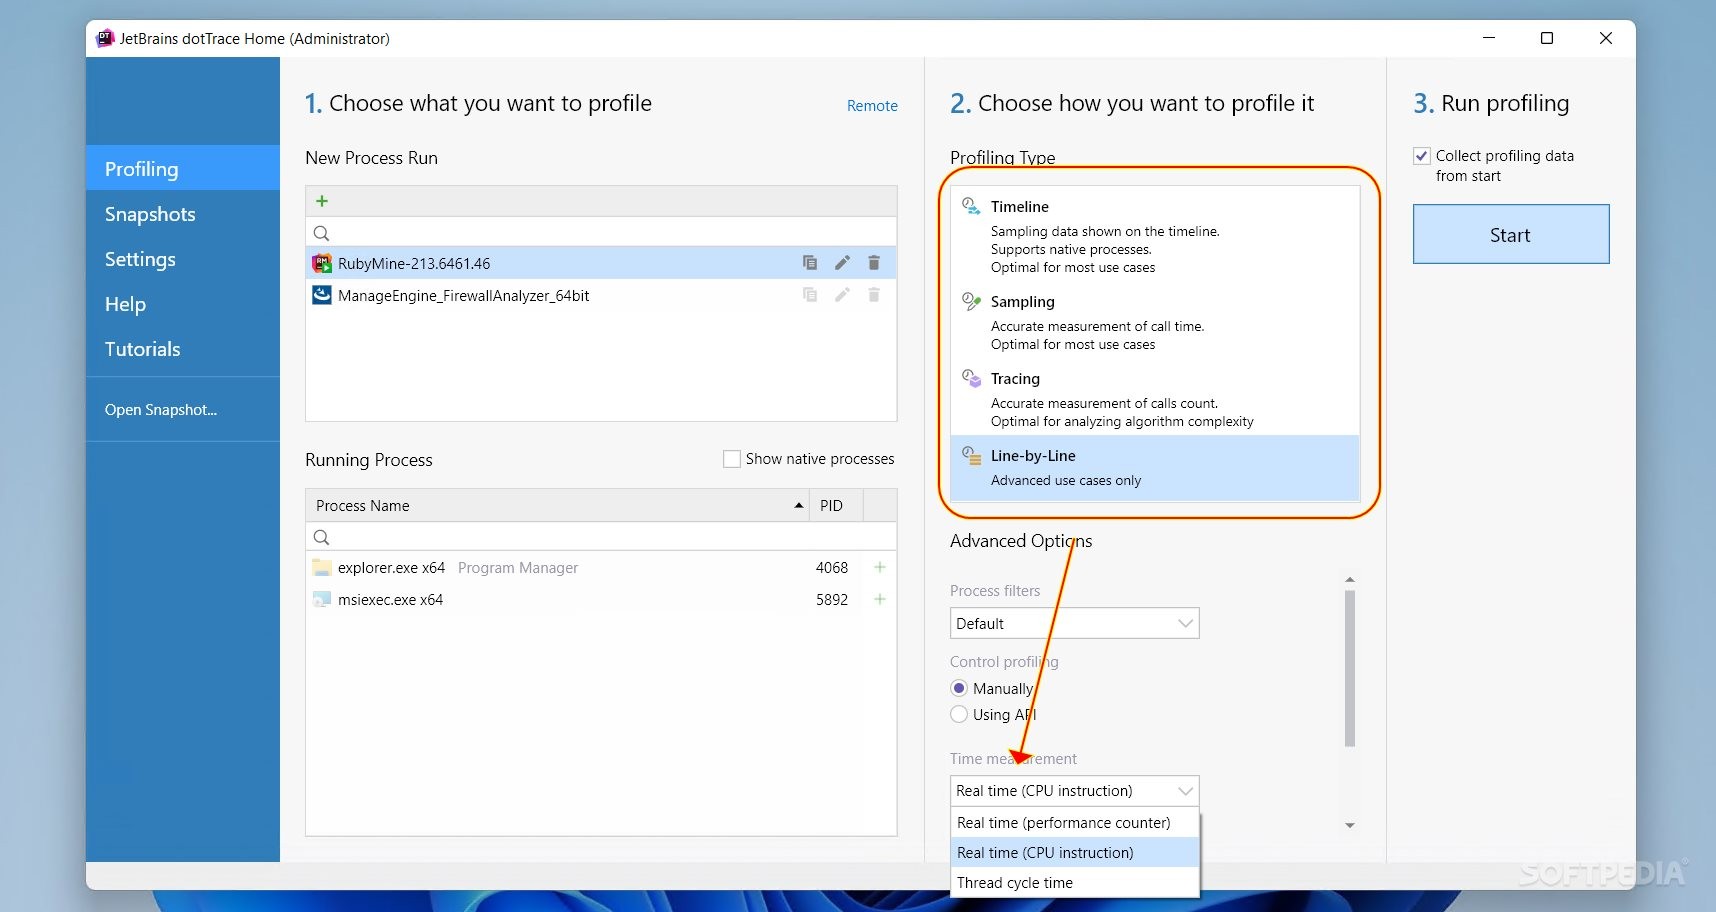The image size is (1716, 912).
Task: Delete the RubyMine-213.6461.46 entry with the trash icon
Action: point(874,263)
